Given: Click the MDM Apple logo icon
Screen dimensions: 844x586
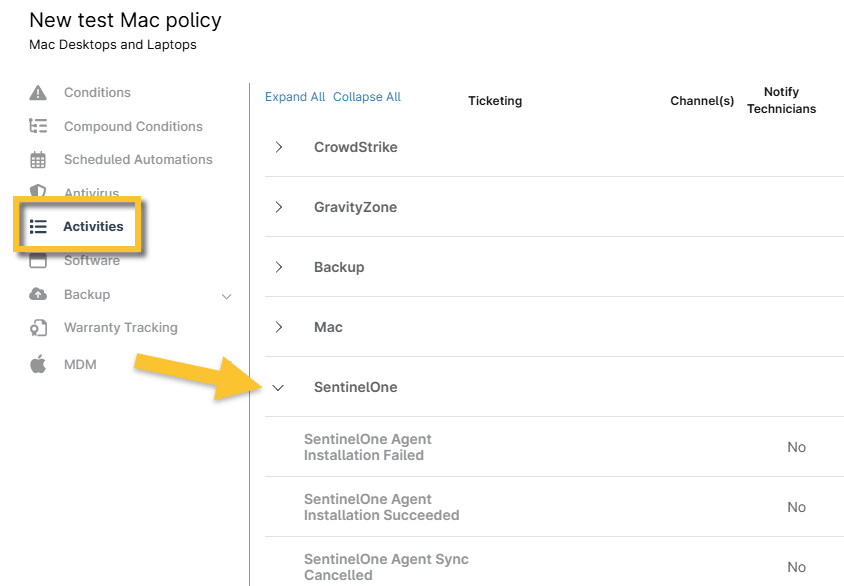Looking at the screenshot, I should (x=38, y=364).
